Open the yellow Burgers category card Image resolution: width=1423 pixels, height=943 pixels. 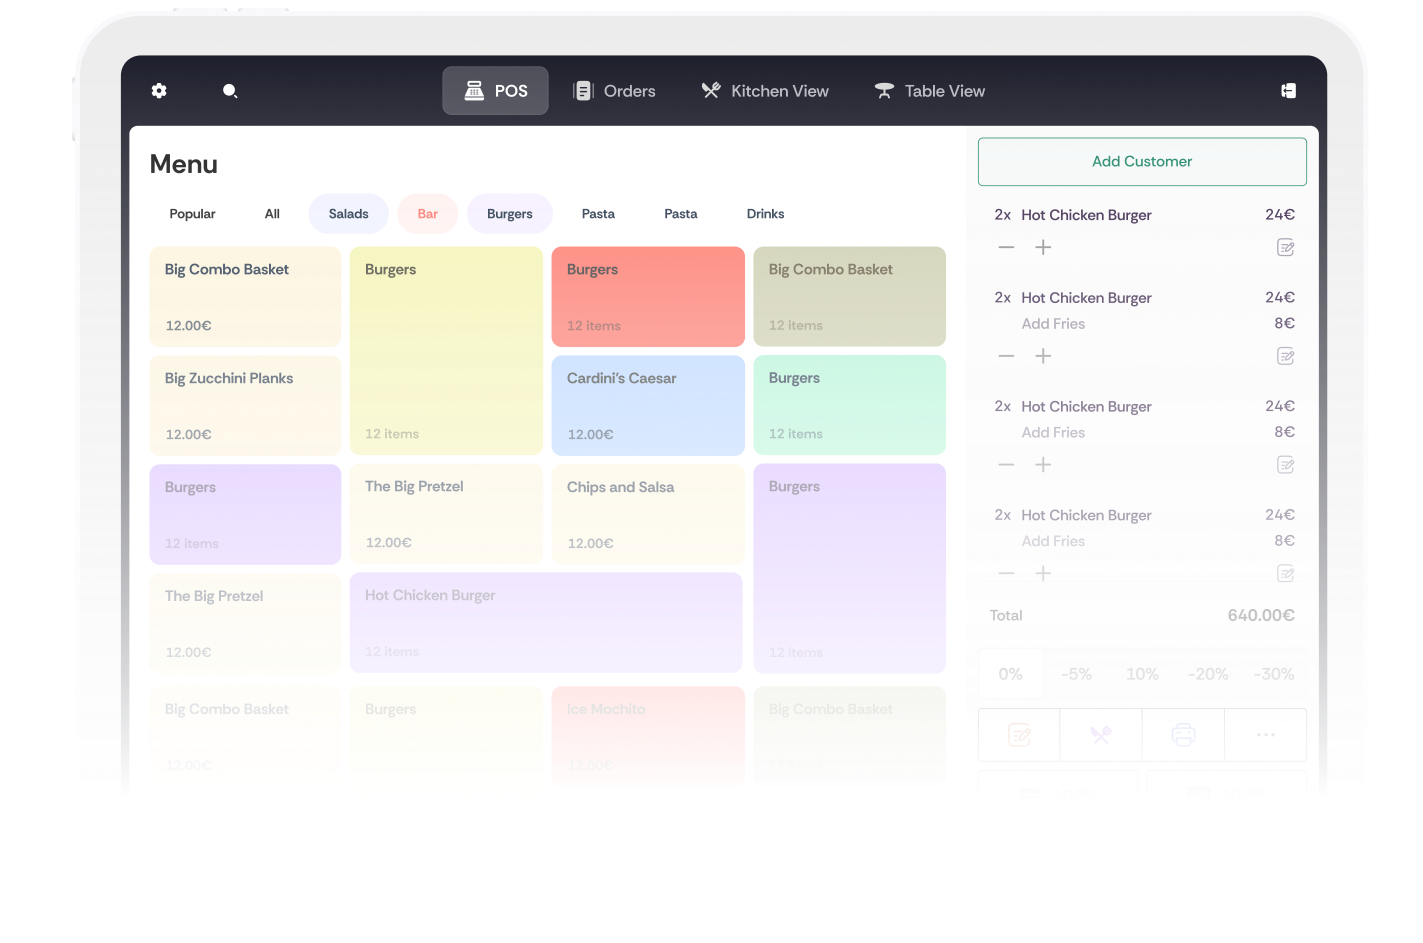pos(446,351)
